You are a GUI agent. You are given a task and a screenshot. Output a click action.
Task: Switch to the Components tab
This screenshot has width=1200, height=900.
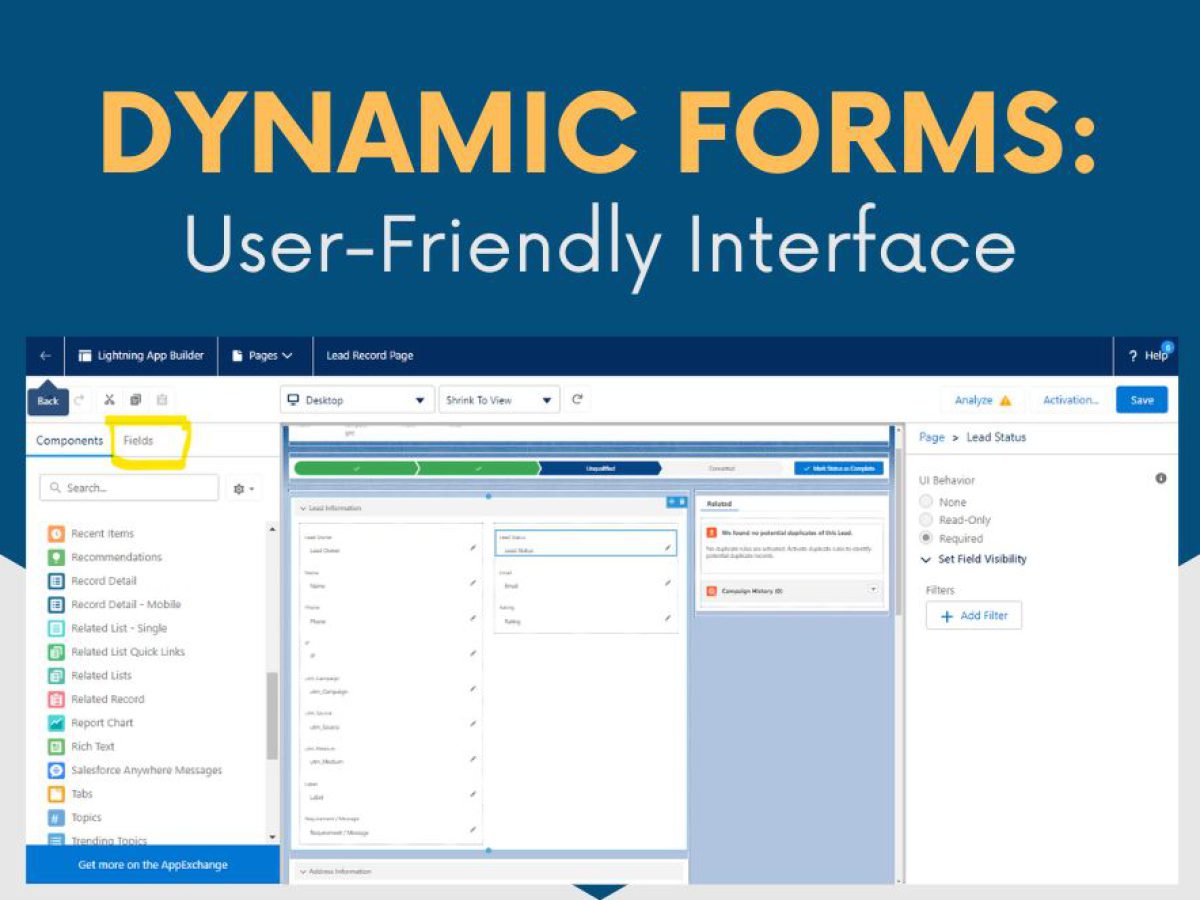[x=69, y=441]
